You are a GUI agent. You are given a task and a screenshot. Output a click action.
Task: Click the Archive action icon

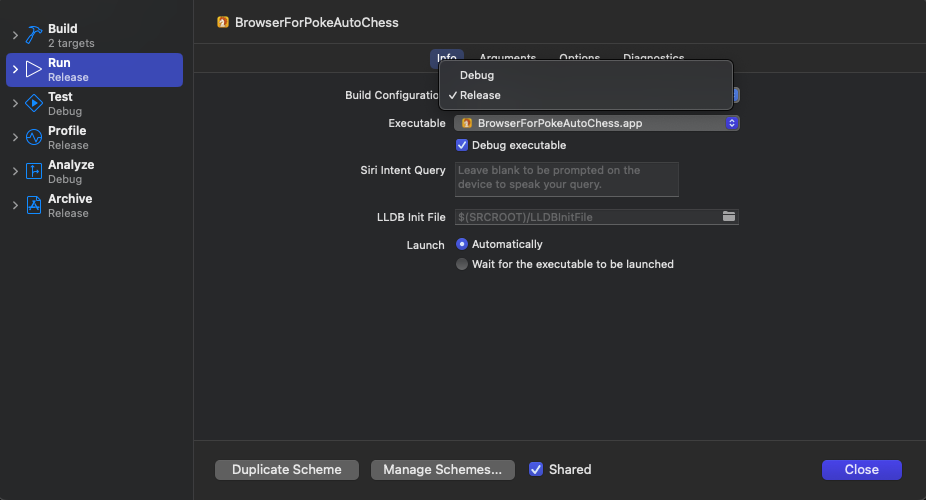(x=33, y=206)
